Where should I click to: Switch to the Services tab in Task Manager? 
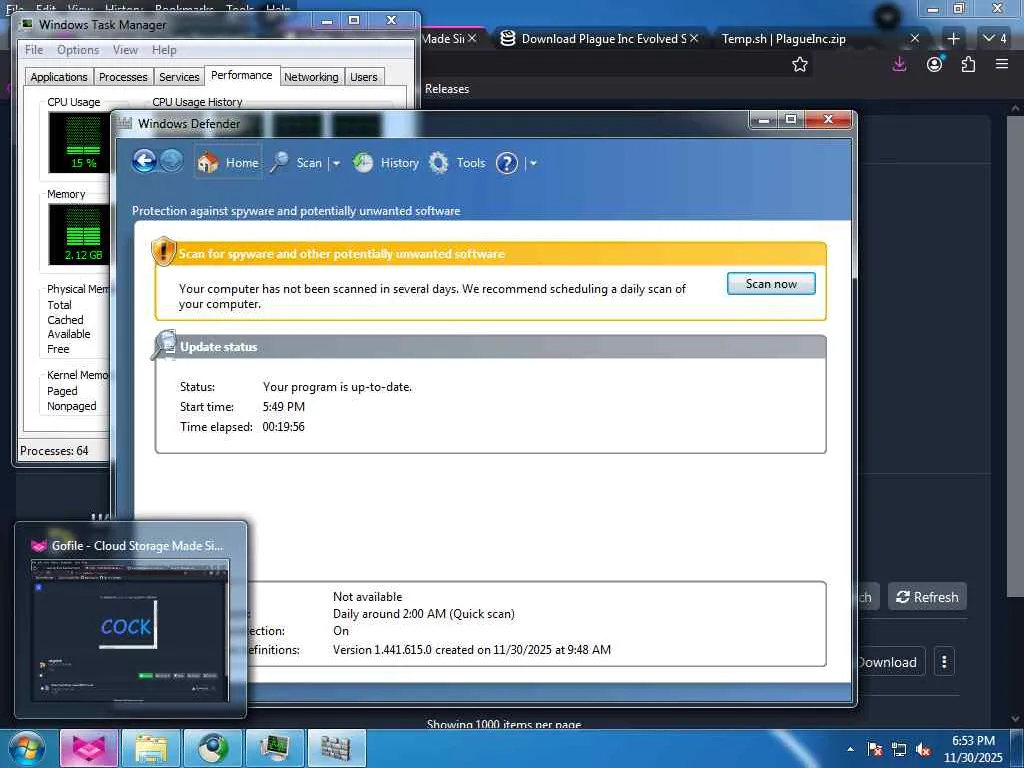point(179,77)
